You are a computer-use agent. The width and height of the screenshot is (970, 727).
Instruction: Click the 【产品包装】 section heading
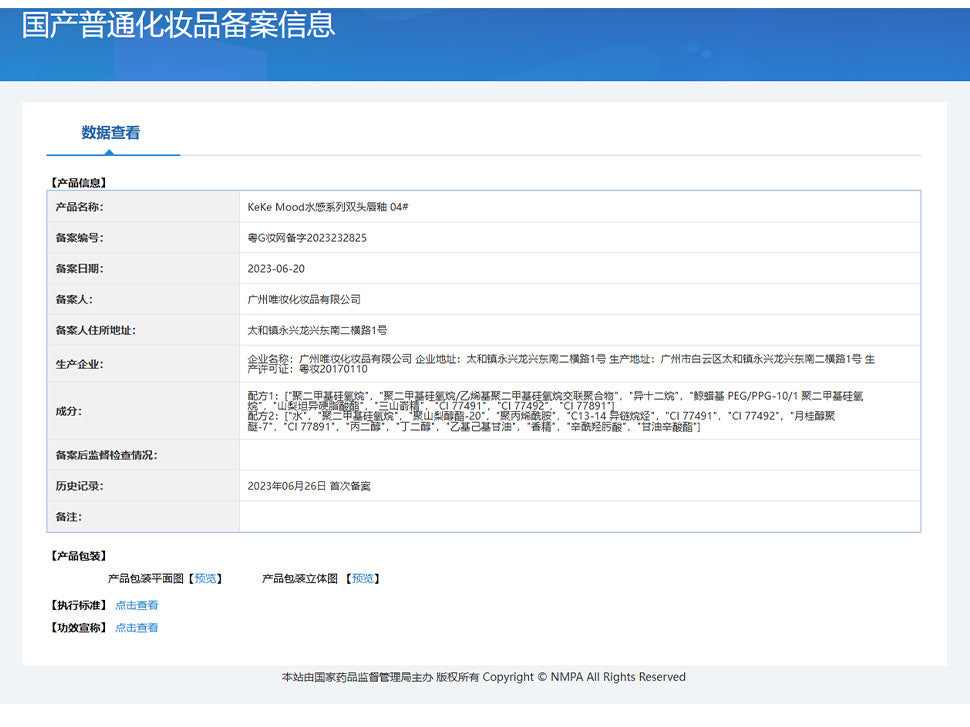[79, 556]
